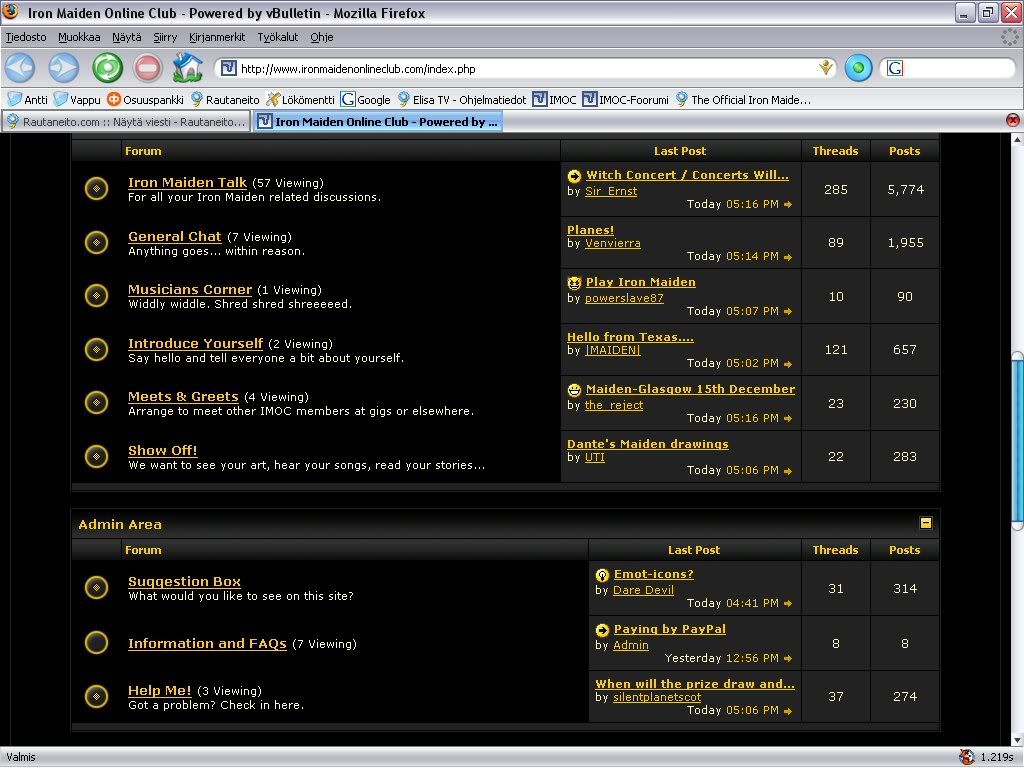Click the status icon for Iron Maiden Talk forum
1024x768 pixels.
coord(97,189)
